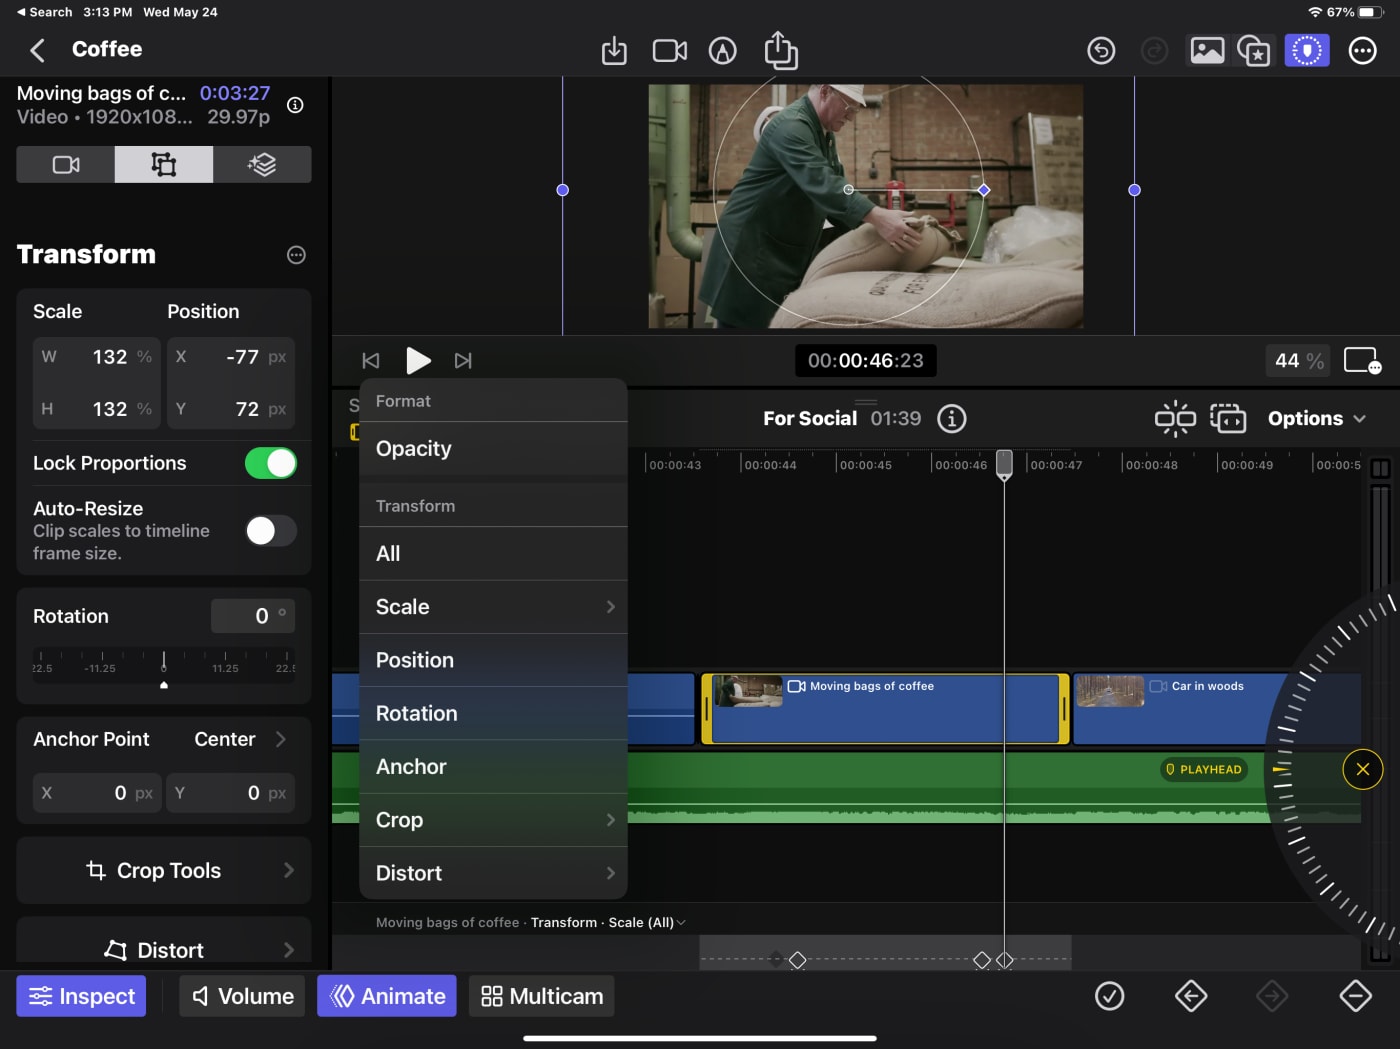The width and height of the screenshot is (1400, 1049).
Task: Edit the scale width value 132
Action: 97,357
